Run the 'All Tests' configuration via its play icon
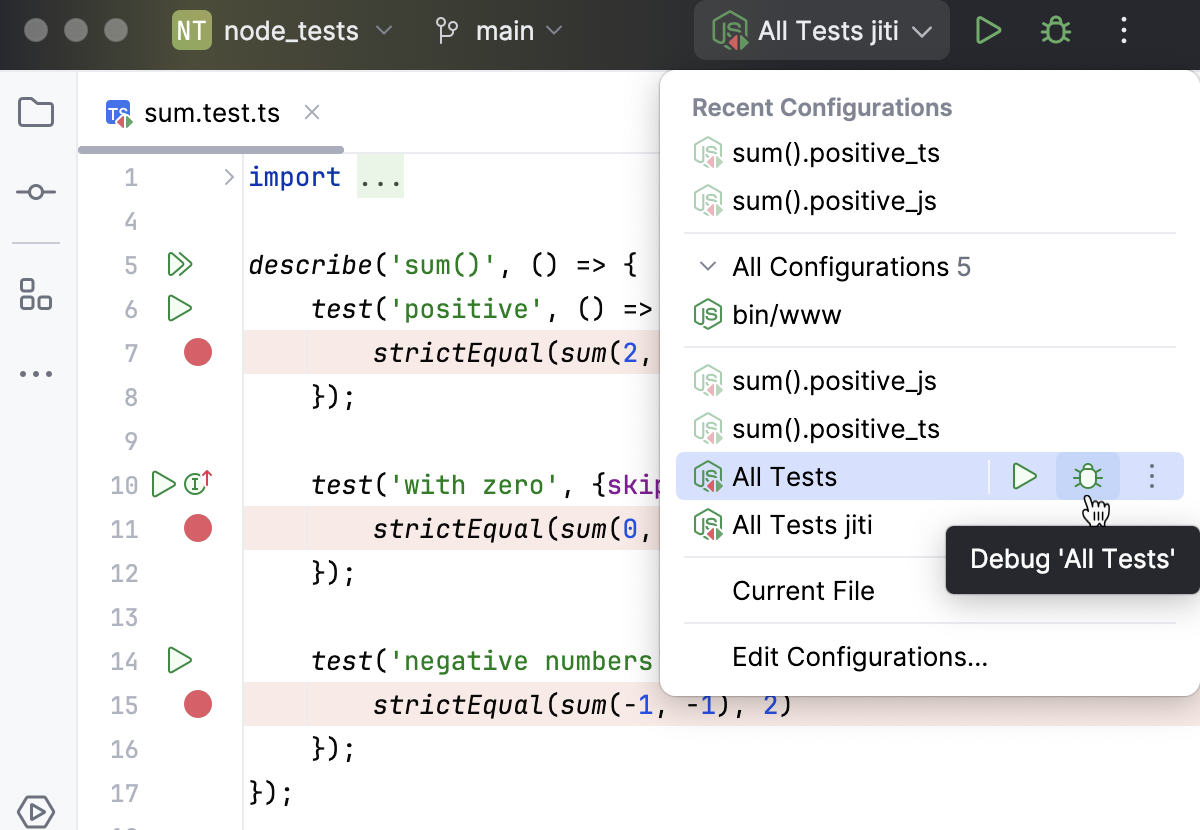The width and height of the screenshot is (1200, 830). 1023,477
